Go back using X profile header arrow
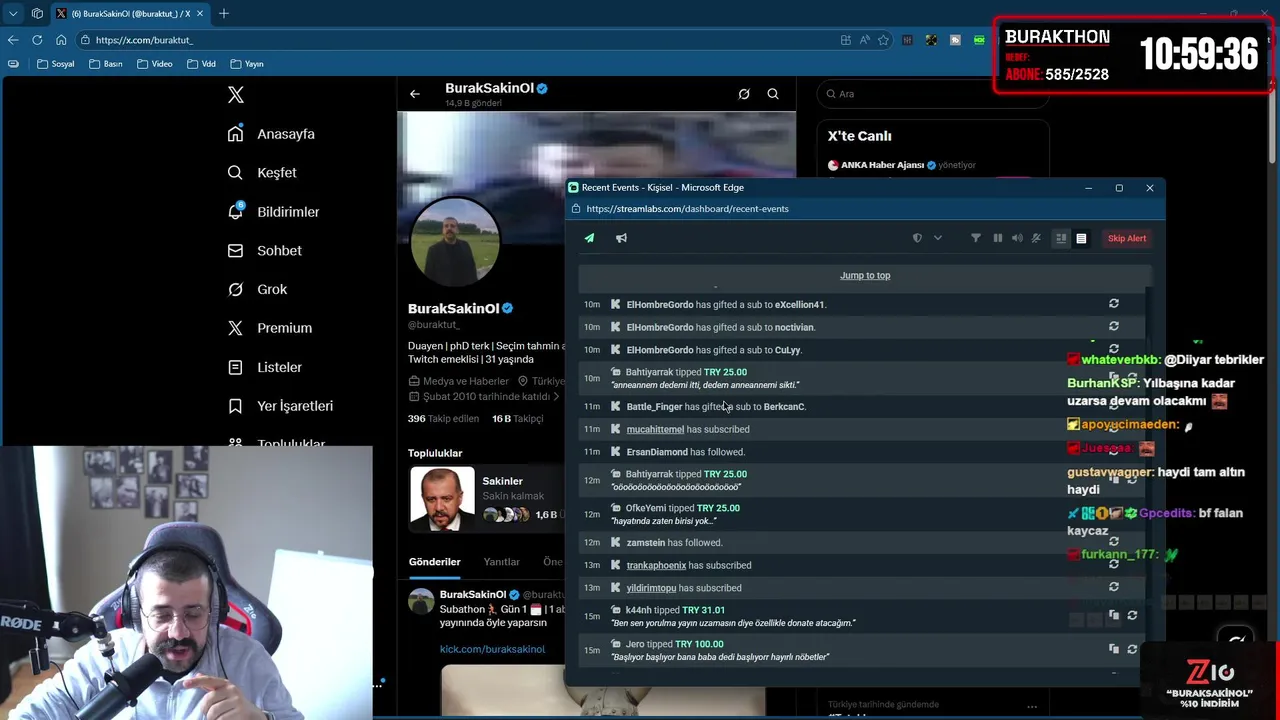The height and width of the screenshot is (720, 1280). click(415, 94)
